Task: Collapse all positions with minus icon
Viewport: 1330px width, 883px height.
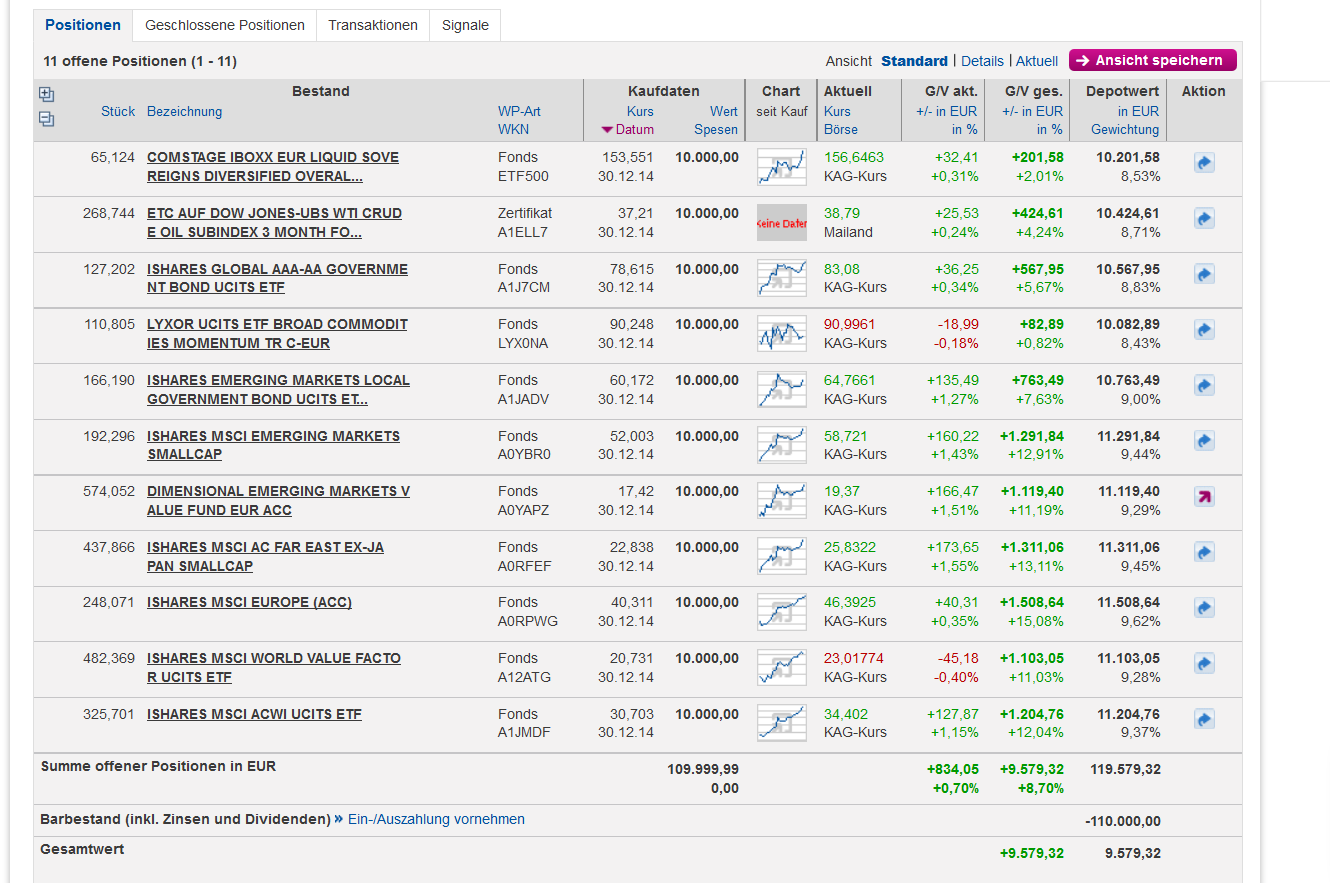Action: tap(47, 119)
